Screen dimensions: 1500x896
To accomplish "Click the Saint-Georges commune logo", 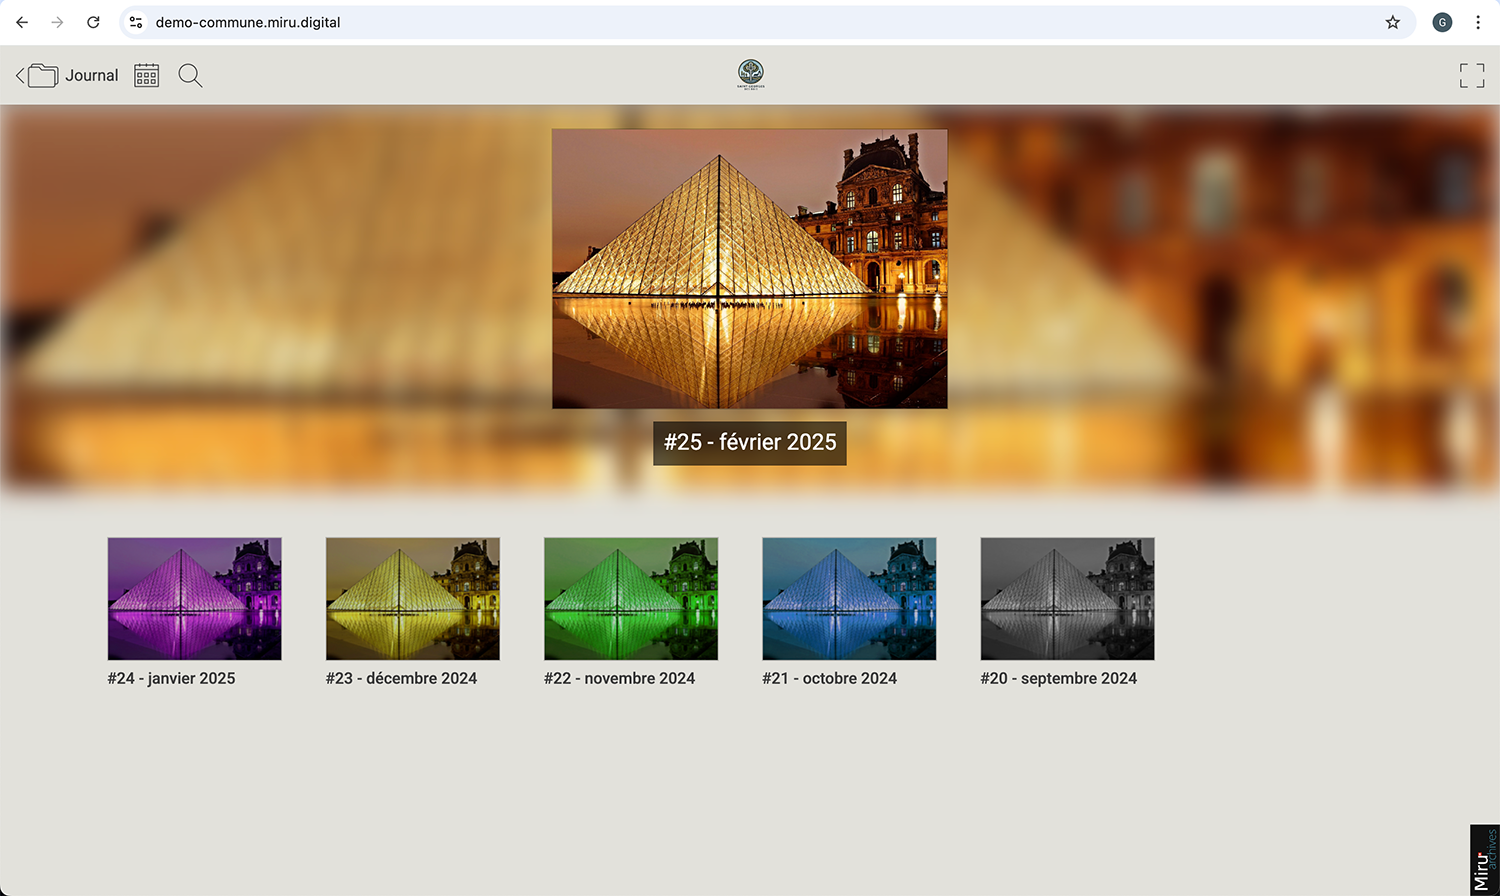I will pyautogui.click(x=750, y=74).
